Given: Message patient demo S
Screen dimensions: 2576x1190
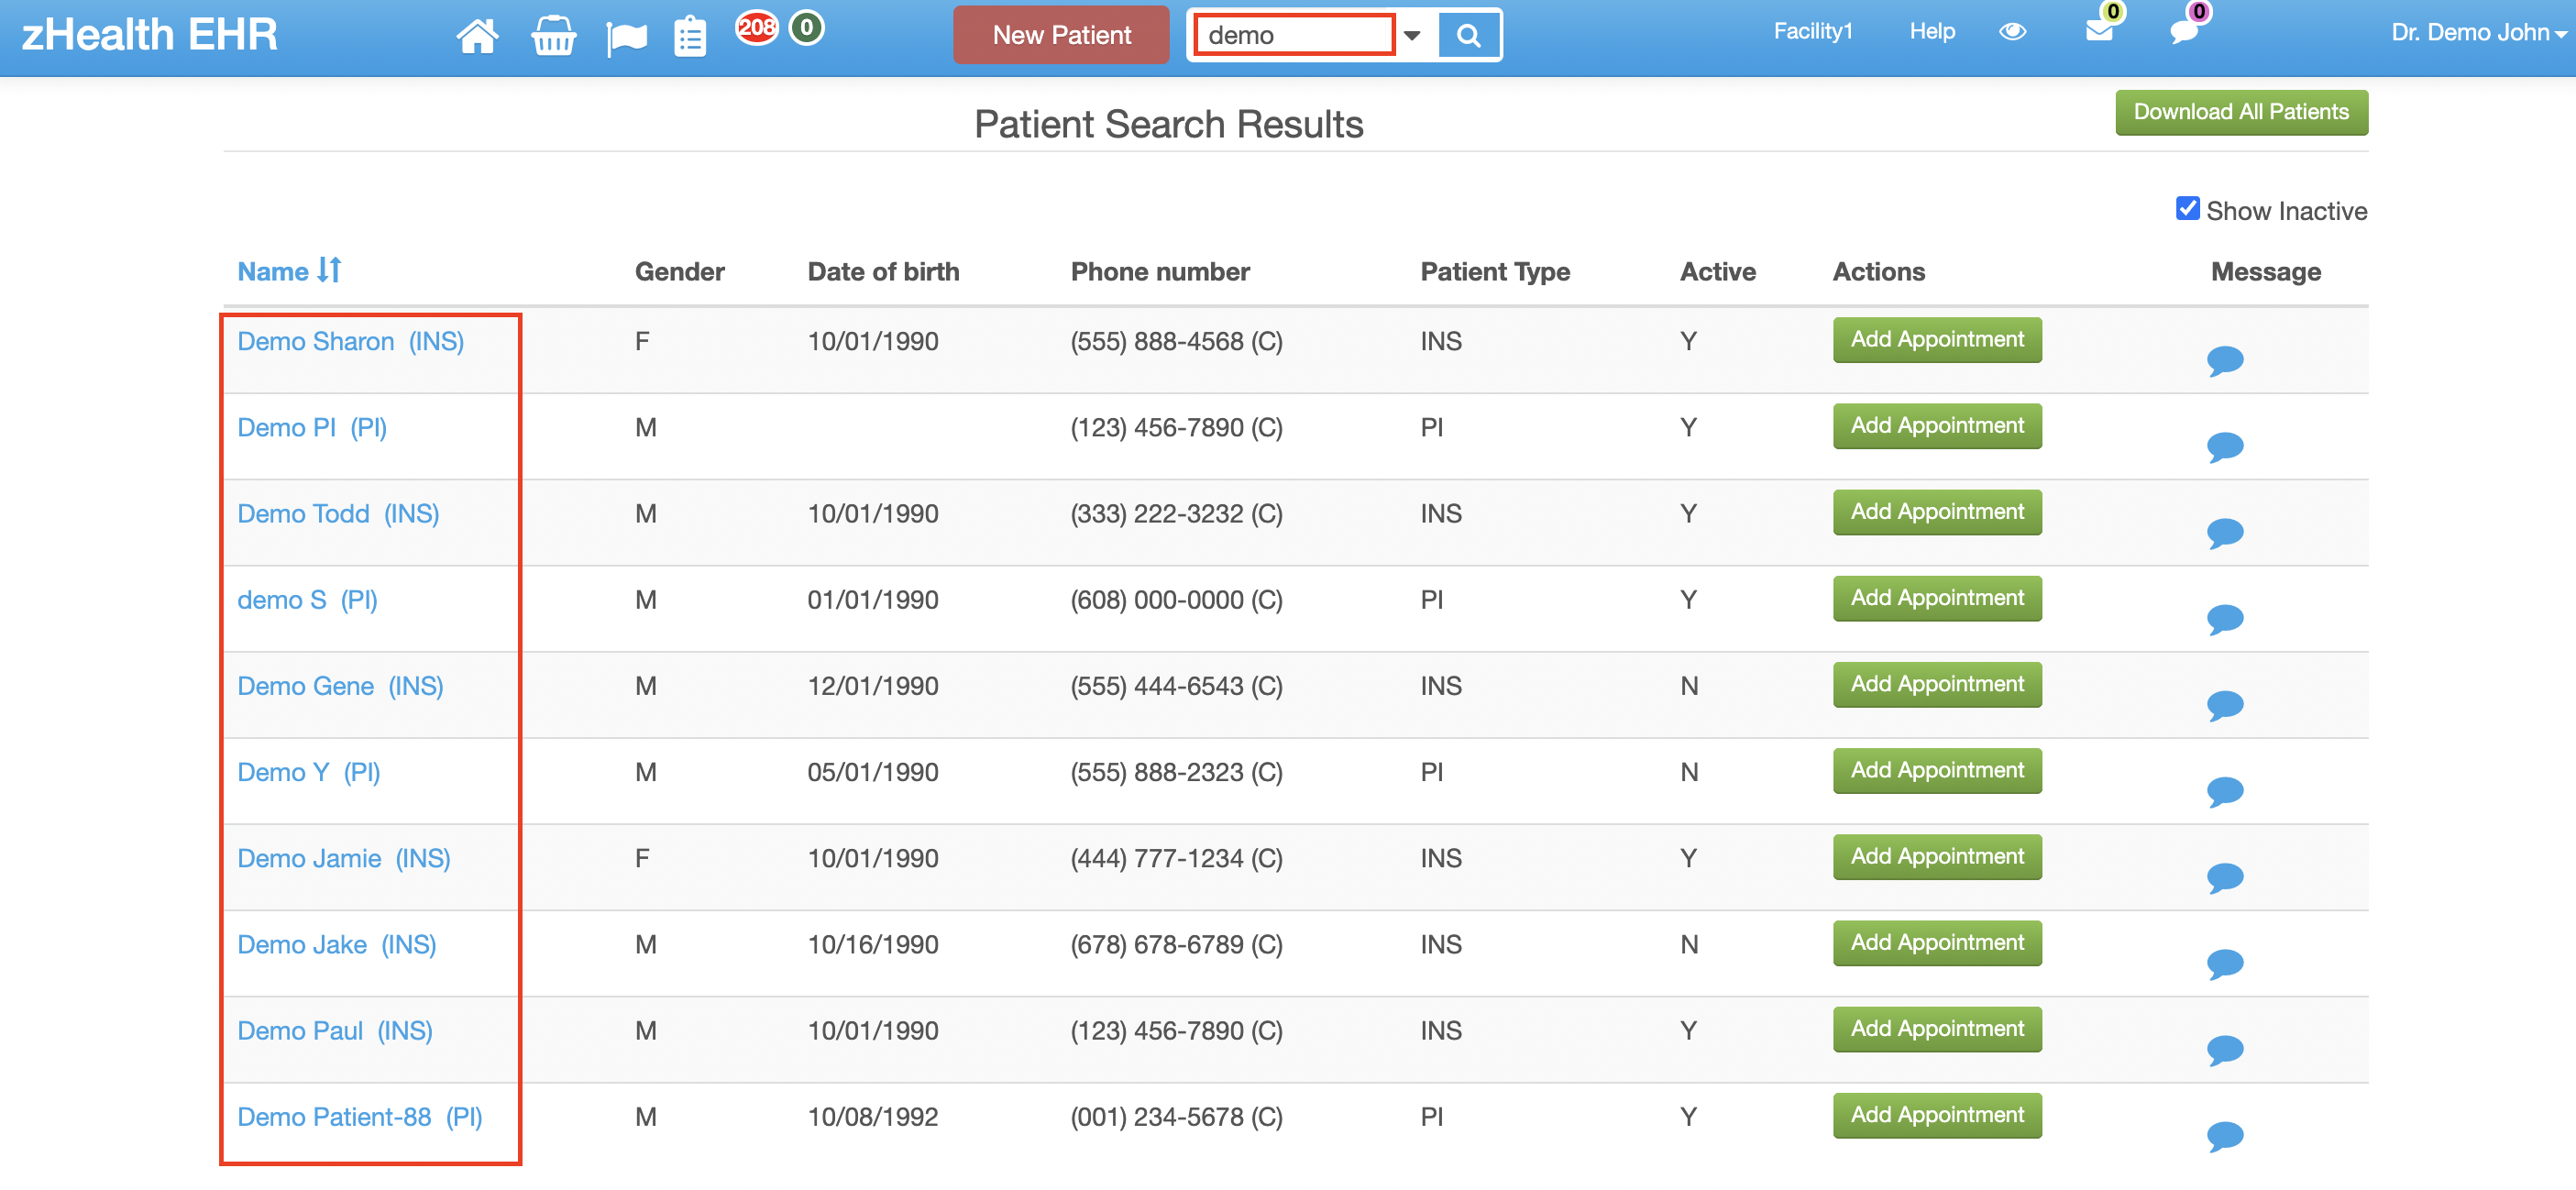Looking at the screenshot, I should click(2225, 619).
